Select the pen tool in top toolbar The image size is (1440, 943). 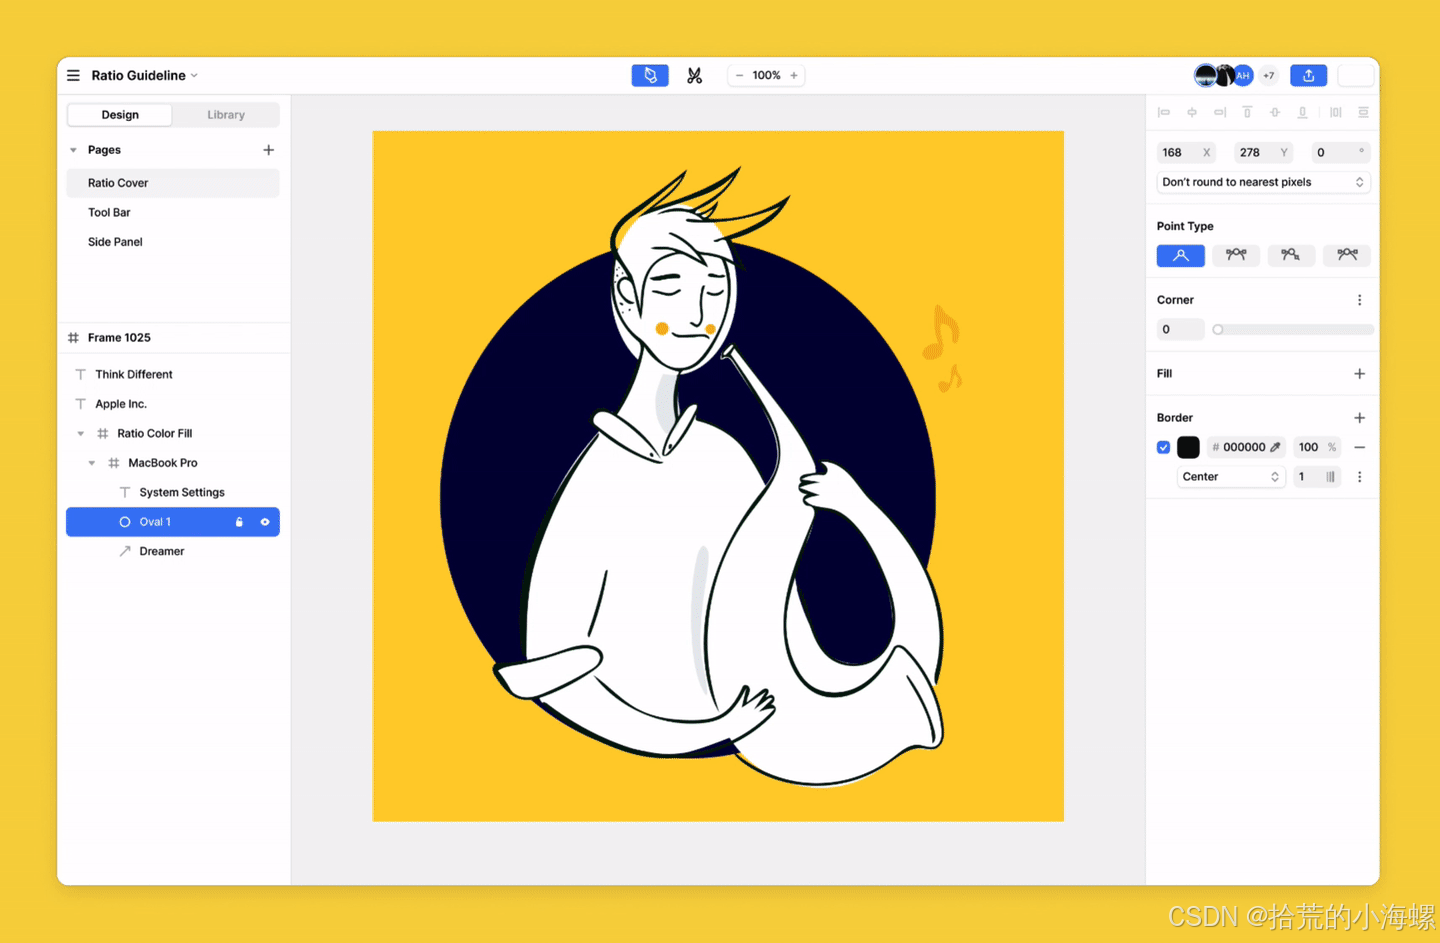point(650,76)
